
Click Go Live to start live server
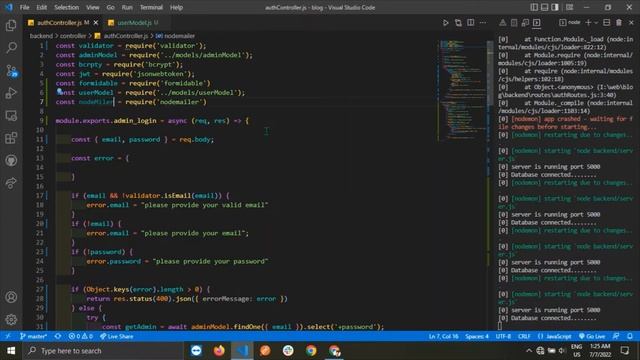(x=592, y=336)
